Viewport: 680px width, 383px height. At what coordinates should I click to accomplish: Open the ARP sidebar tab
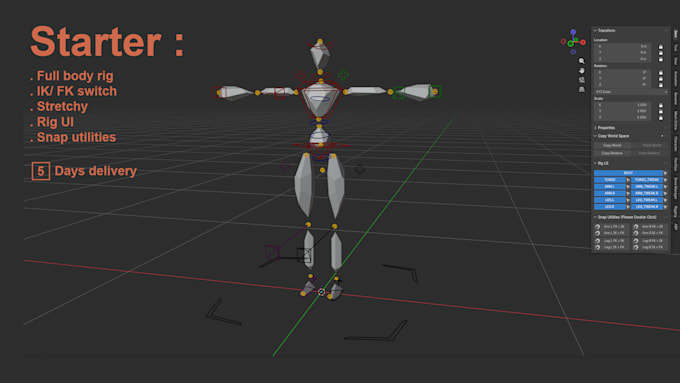675,226
